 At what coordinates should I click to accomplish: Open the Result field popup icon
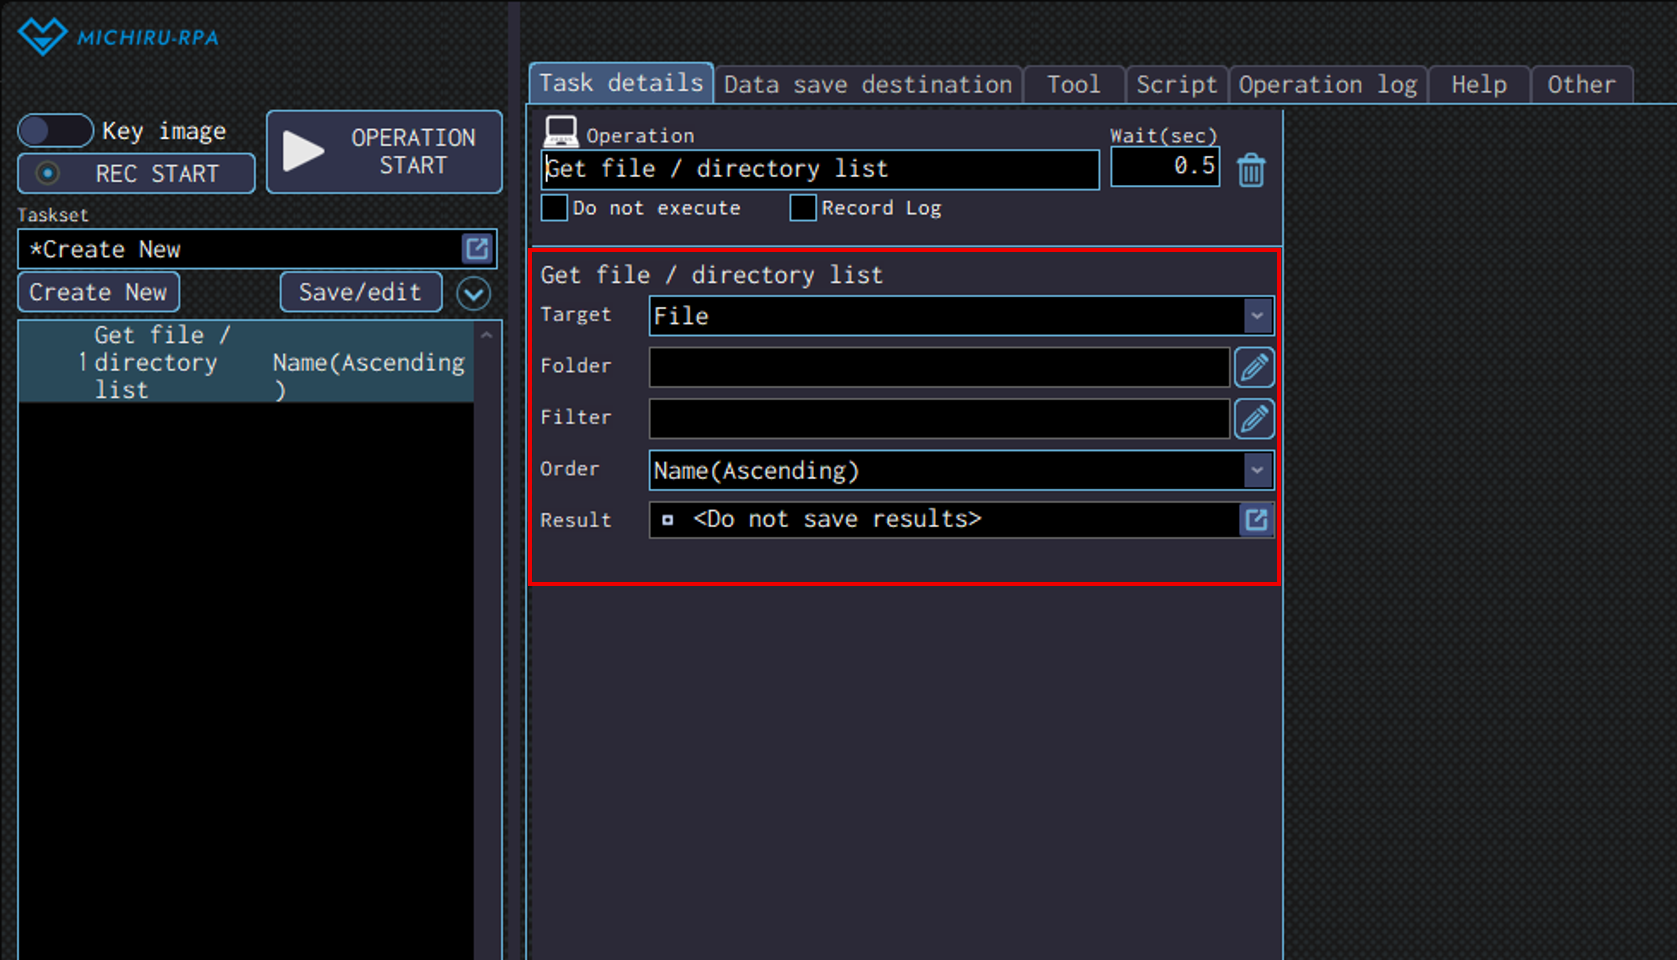(x=1256, y=520)
